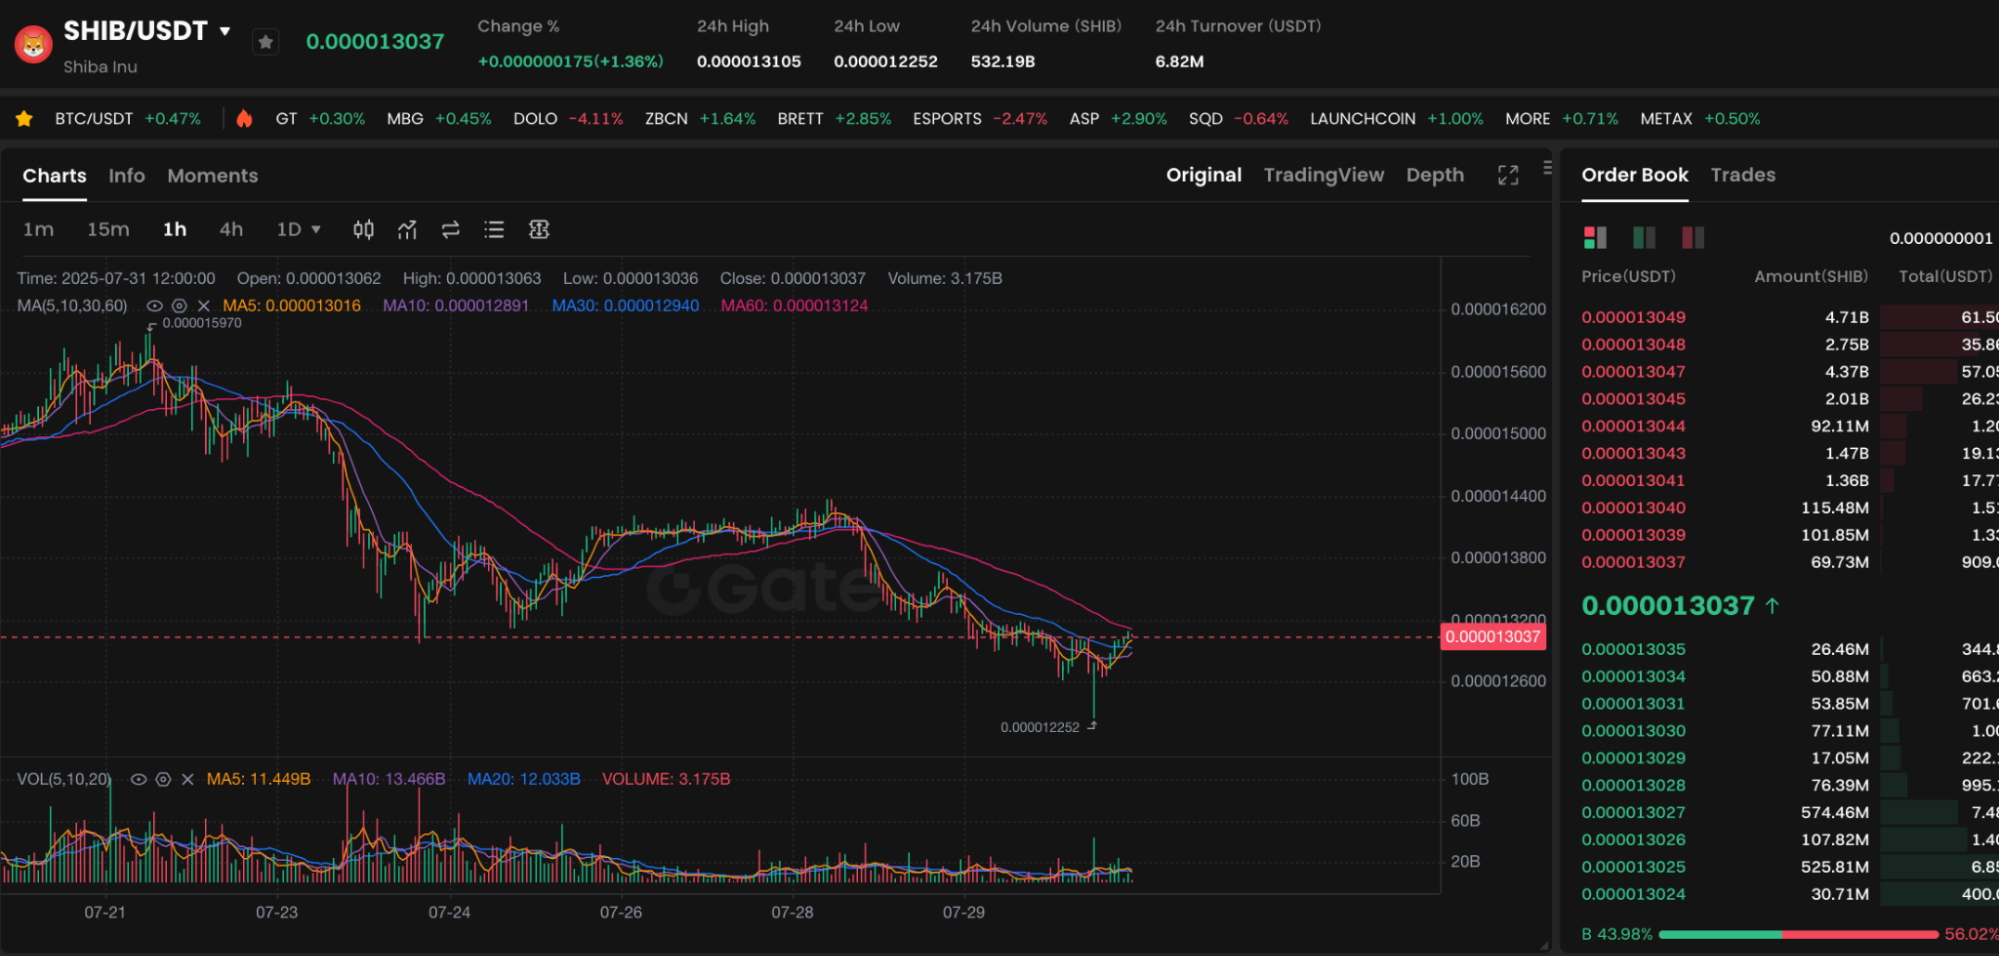
Task: Show the Depth chart view
Action: (1435, 175)
